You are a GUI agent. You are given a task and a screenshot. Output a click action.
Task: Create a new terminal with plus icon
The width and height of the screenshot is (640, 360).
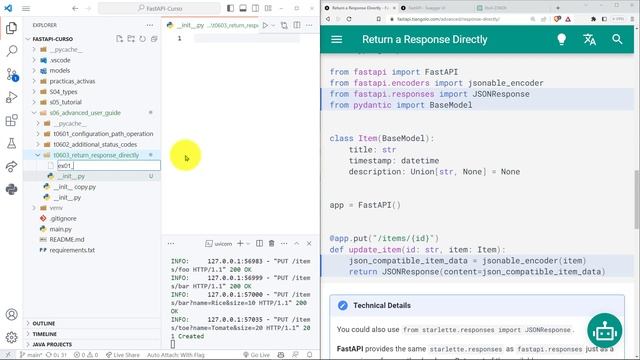pos(240,243)
